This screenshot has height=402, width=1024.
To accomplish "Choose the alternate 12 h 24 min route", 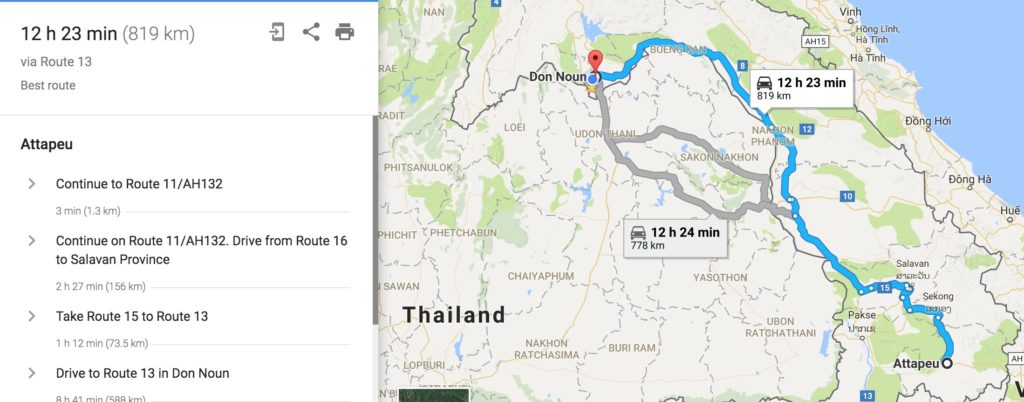I will click(x=675, y=238).
